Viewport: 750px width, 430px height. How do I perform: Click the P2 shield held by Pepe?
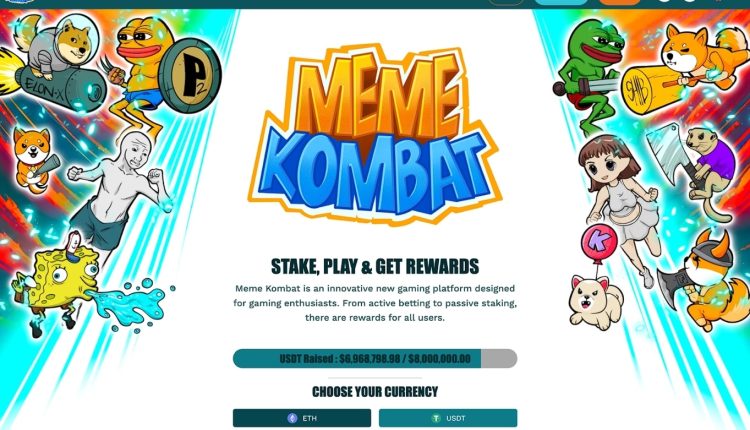190,75
